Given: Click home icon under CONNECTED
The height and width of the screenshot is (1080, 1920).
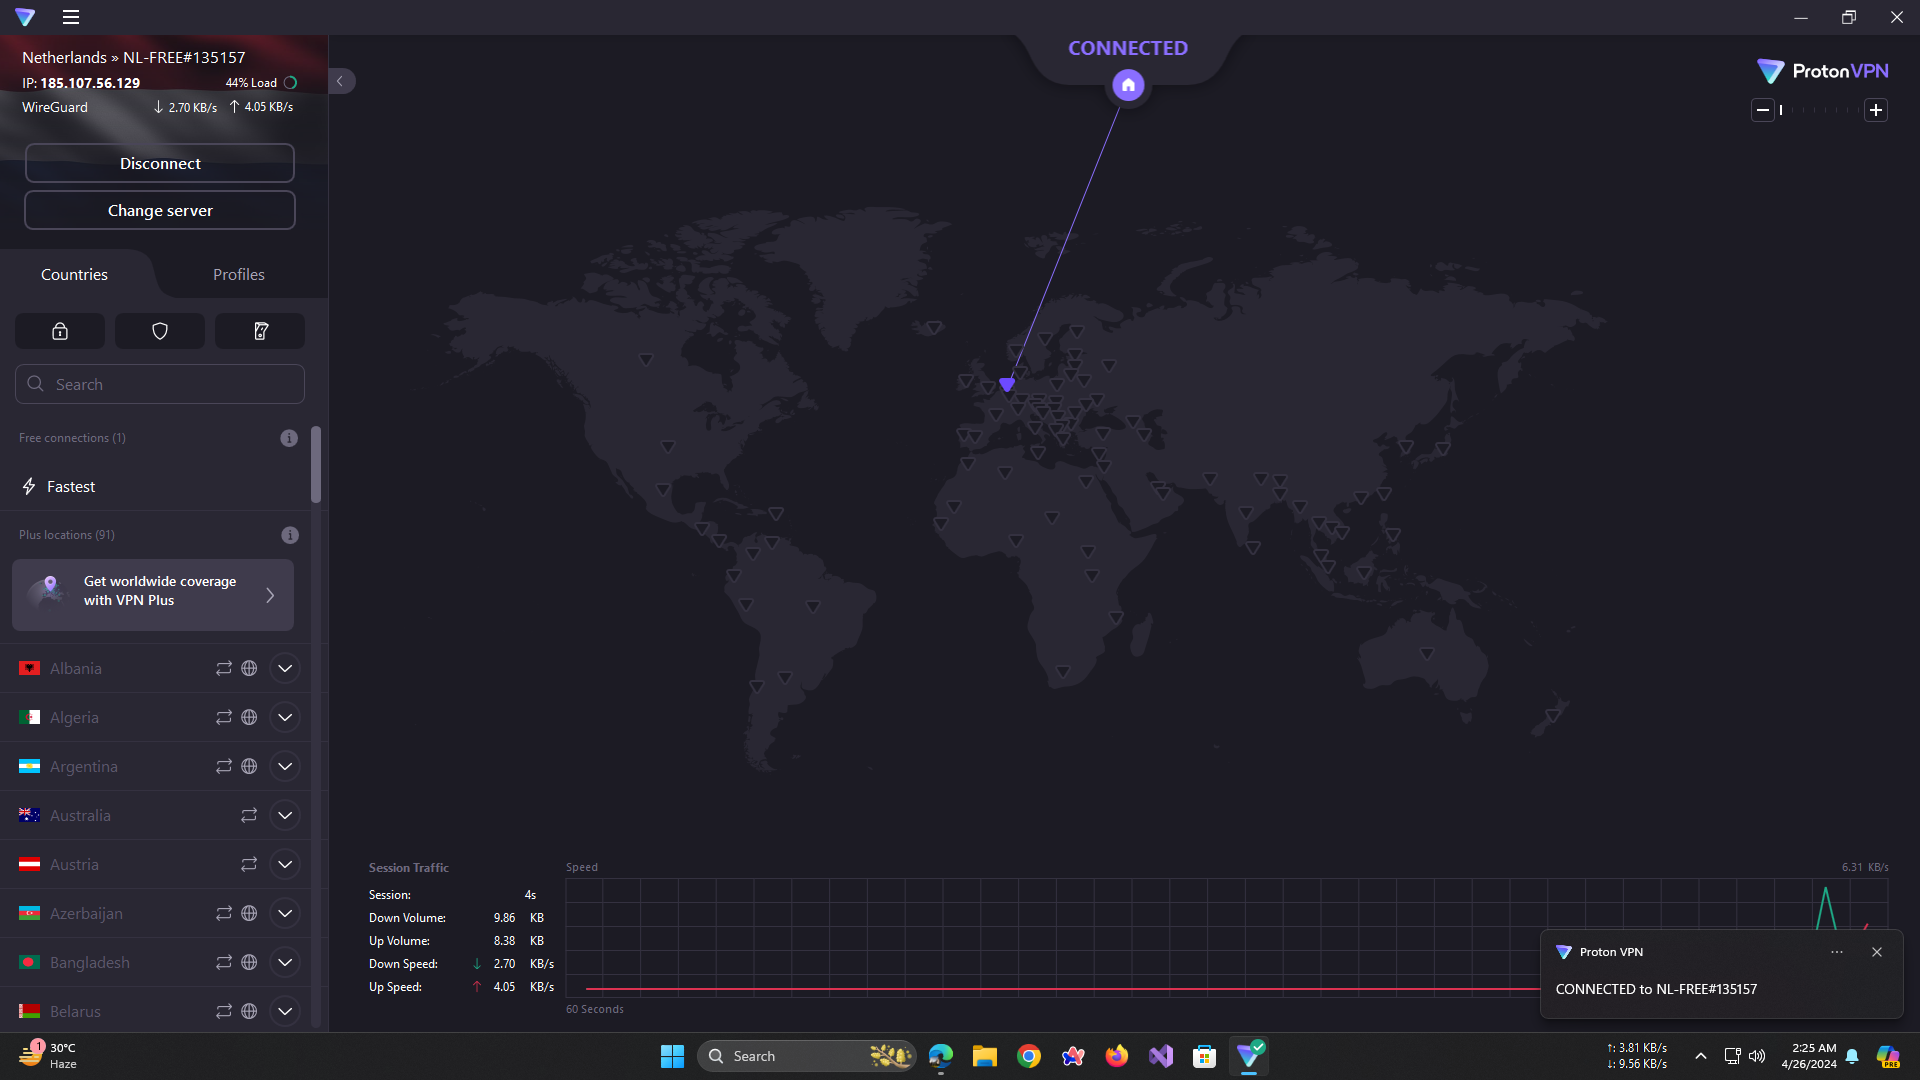Looking at the screenshot, I should point(1128,85).
